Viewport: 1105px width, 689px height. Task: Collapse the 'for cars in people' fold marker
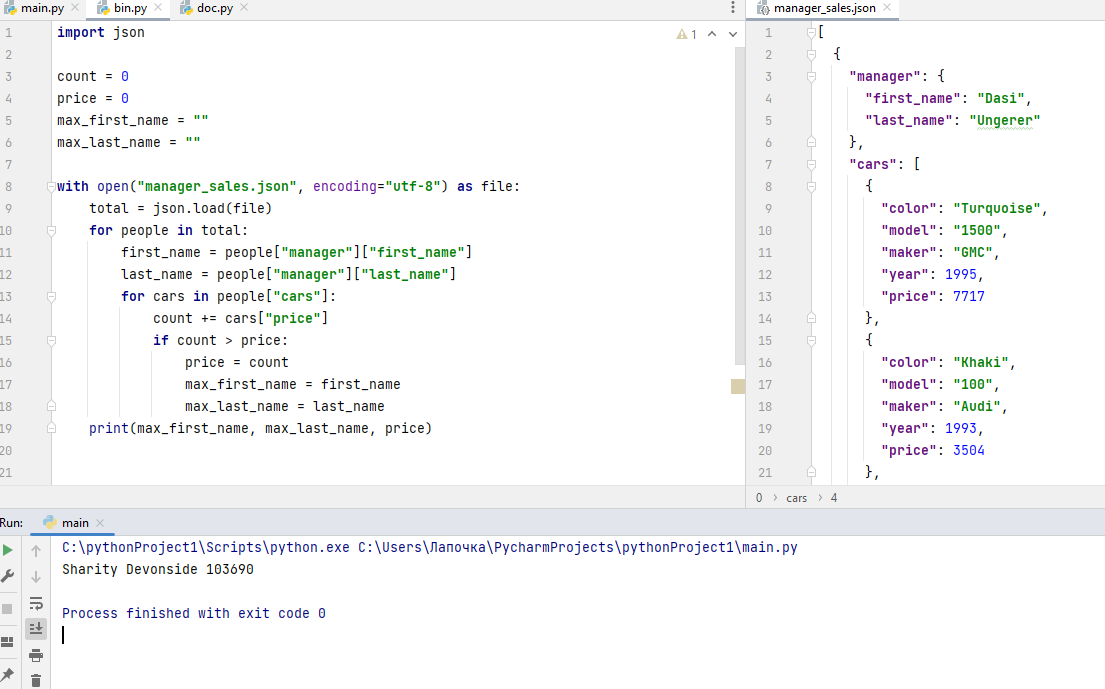(51, 297)
